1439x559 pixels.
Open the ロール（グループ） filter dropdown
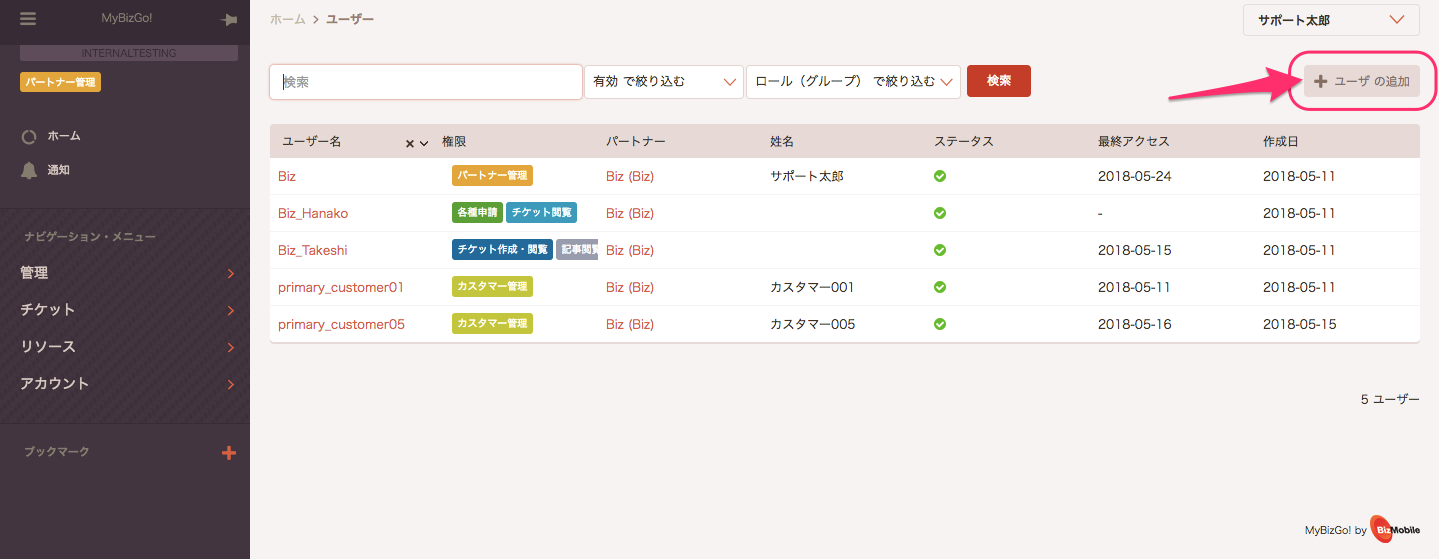tap(853, 82)
